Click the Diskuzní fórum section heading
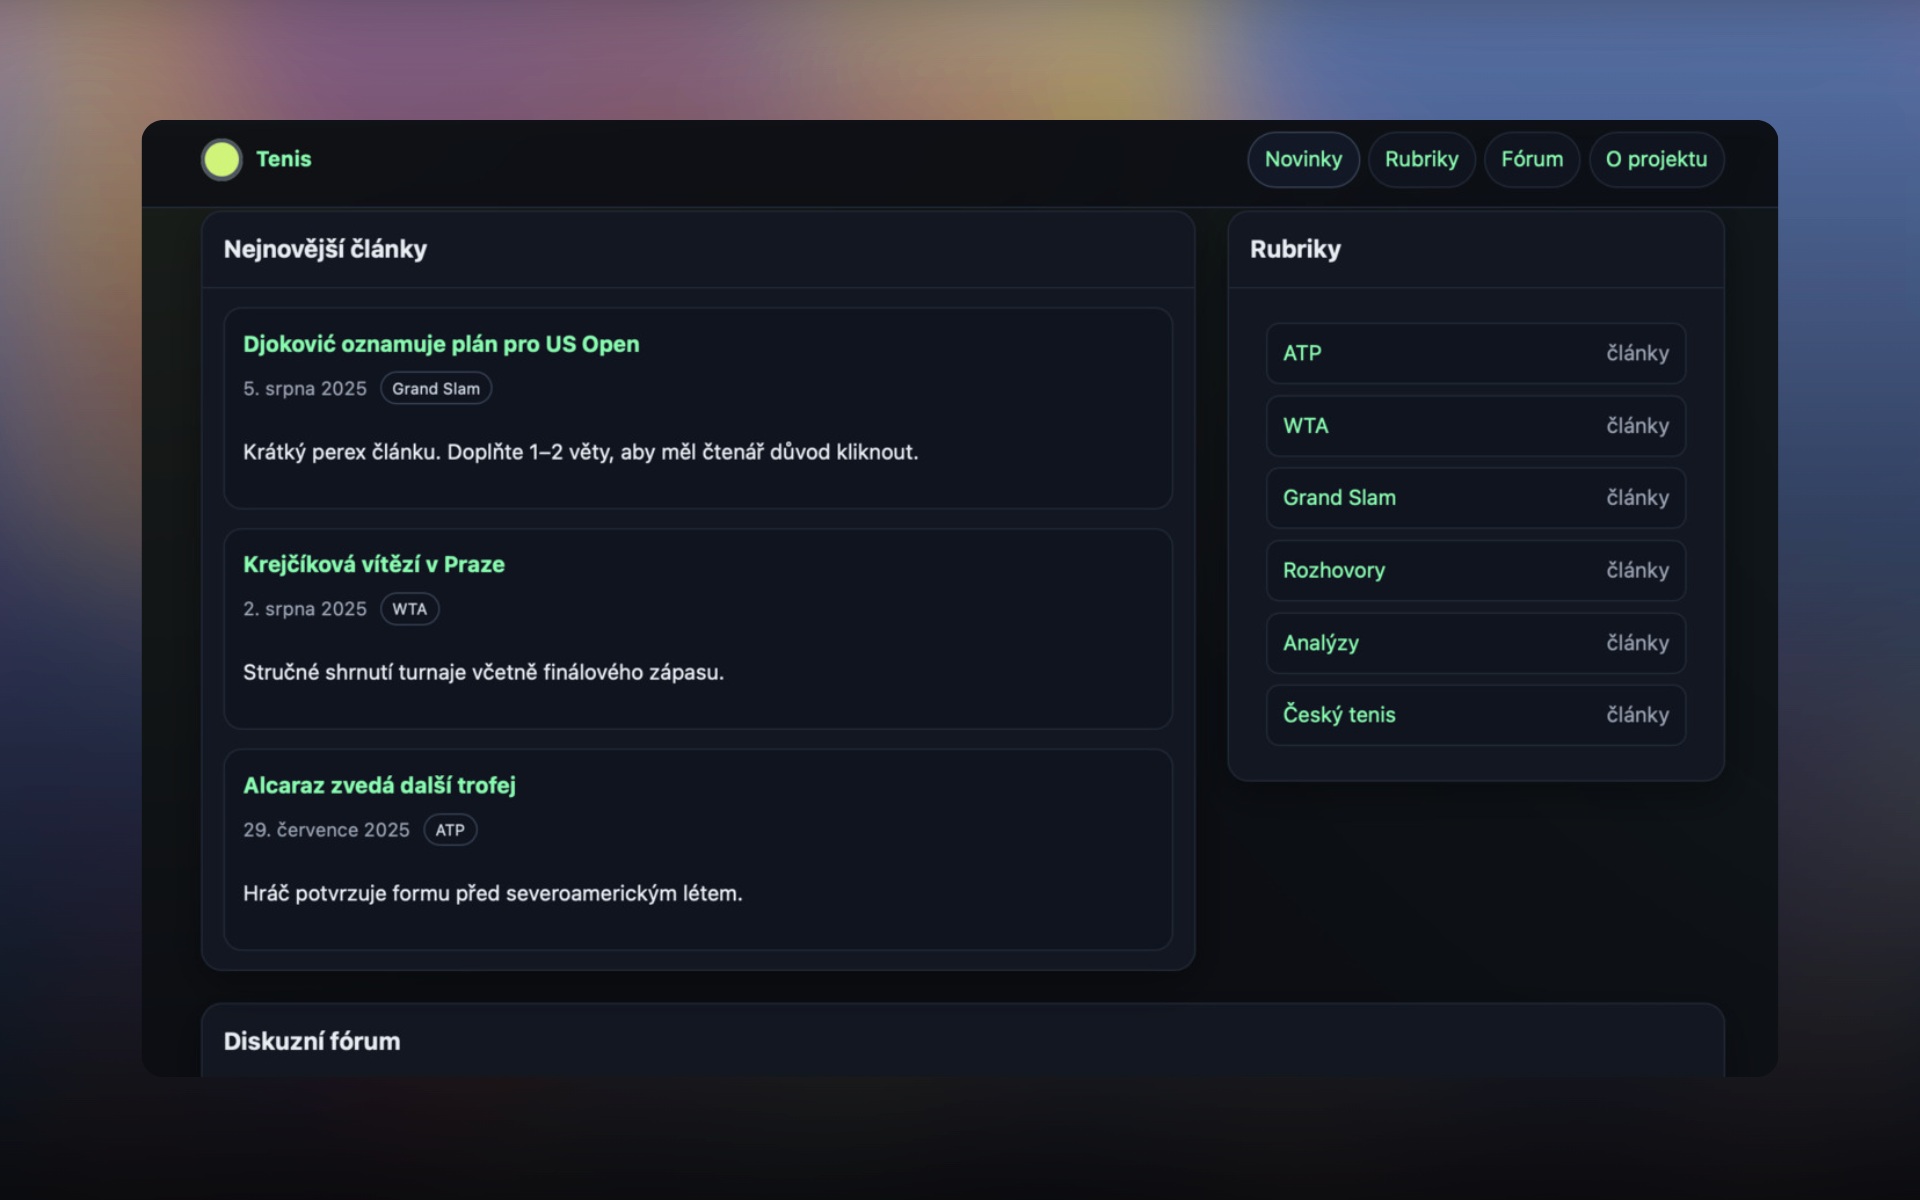 point(311,1041)
